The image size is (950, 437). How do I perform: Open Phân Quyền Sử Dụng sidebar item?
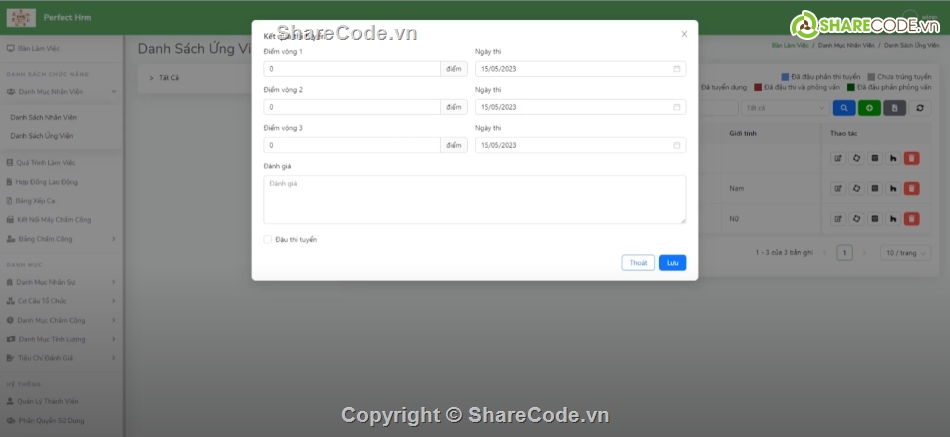pyautogui.click(x=51, y=421)
